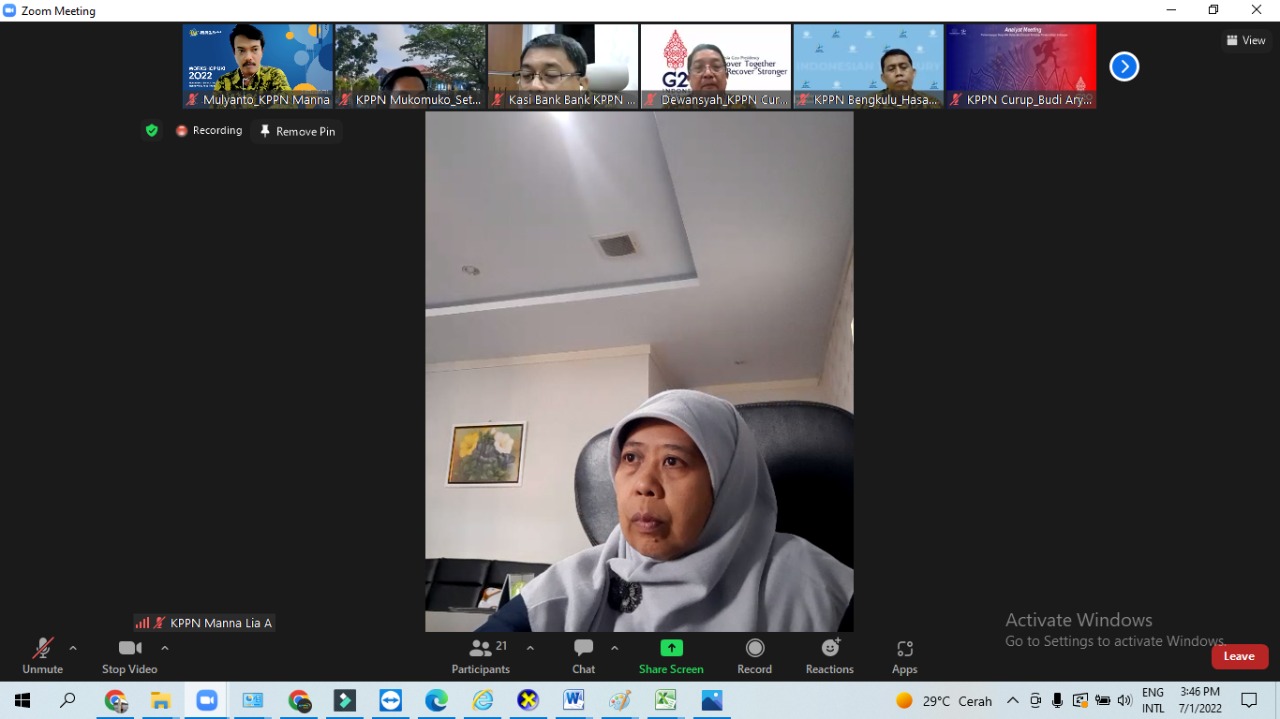Open volume control in system tray

tap(1125, 700)
